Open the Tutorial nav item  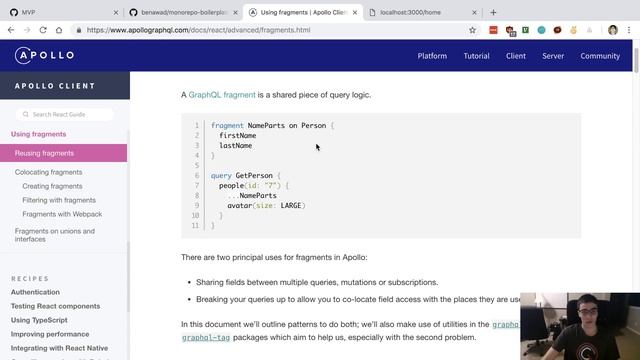(476, 56)
